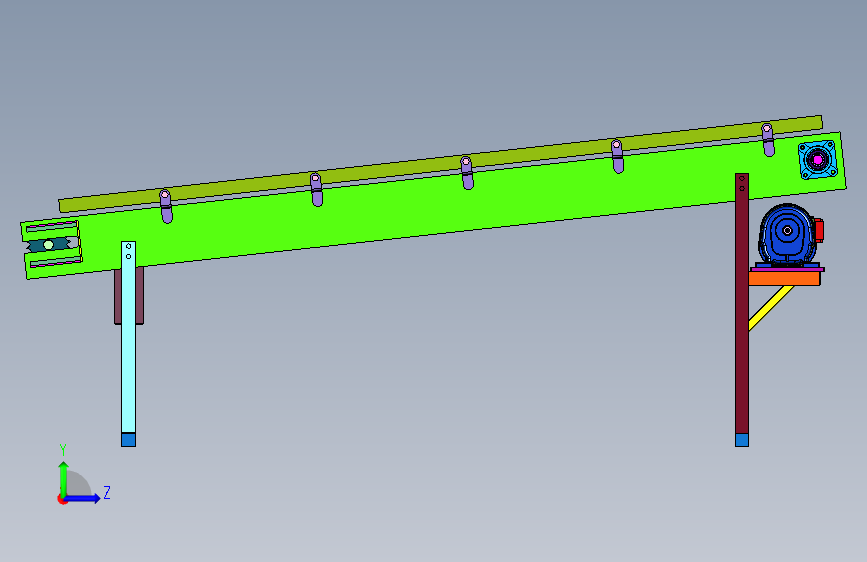This screenshot has width=867, height=562.
Task: Select magenta base plate under motor
Action: [x=787, y=269]
